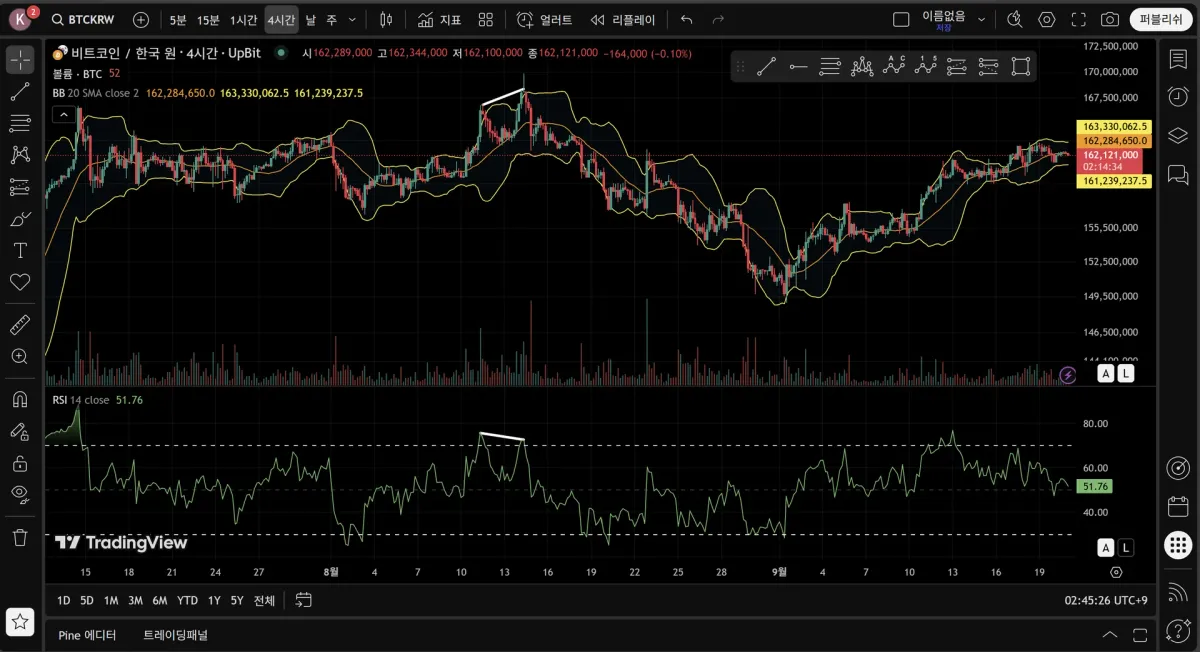Open the help question mark icon
This screenshot has height=652, width=1200.
tap(1178, 629)
